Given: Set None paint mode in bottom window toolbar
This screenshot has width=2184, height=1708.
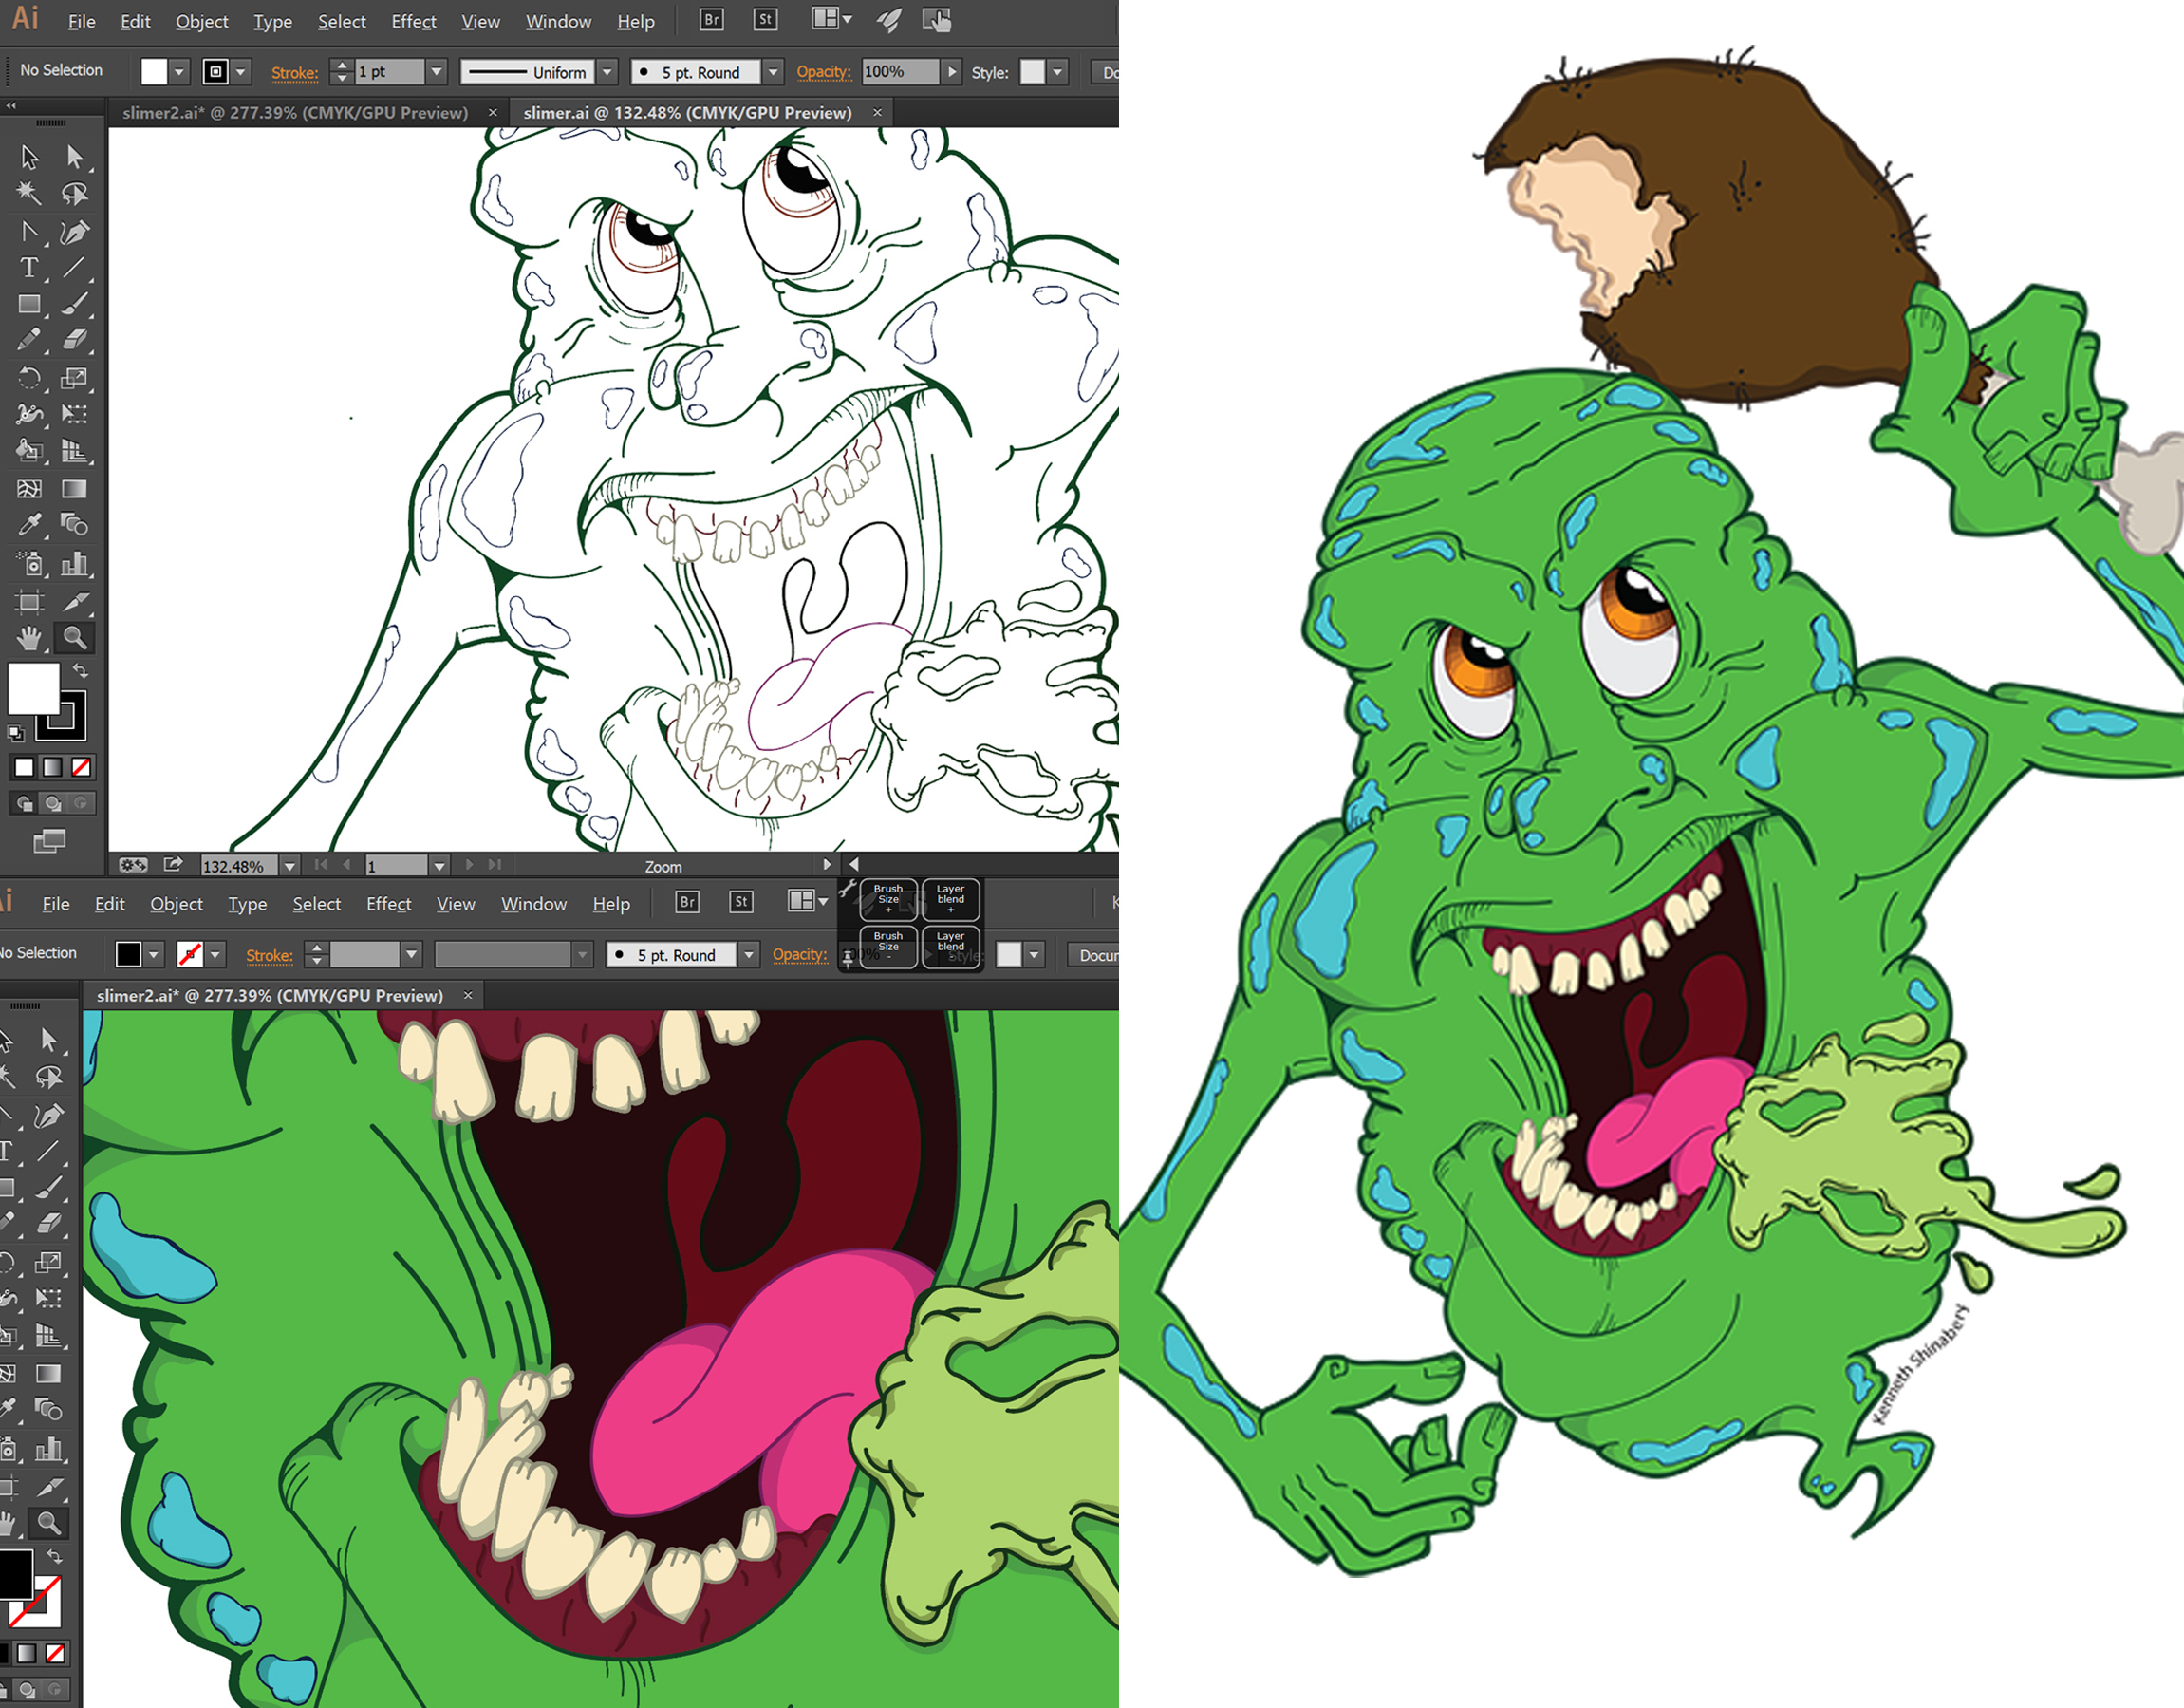Looking at the screenshot, I should pyautogui.click(x=56, y=1654).
